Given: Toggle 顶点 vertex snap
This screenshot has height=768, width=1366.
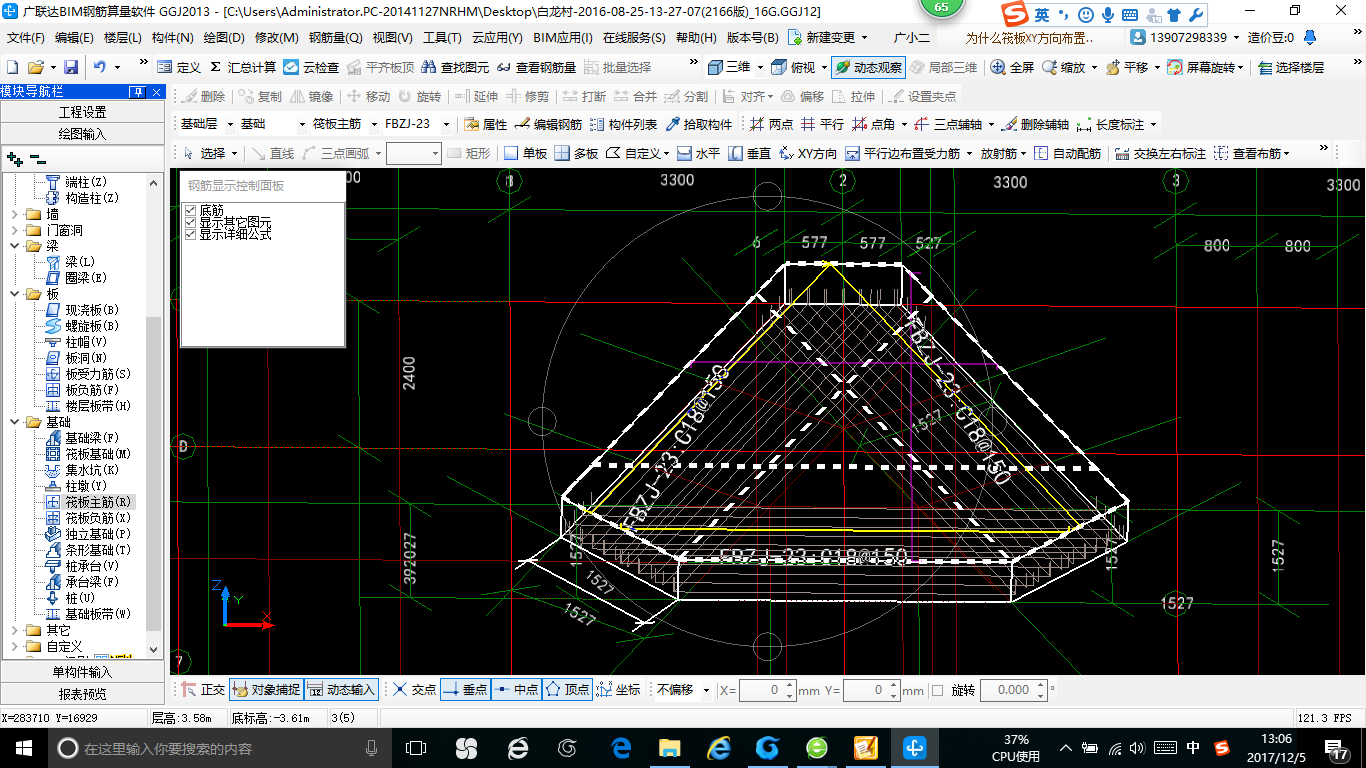Looking at the screenshot, I should (x=567, y=690).
